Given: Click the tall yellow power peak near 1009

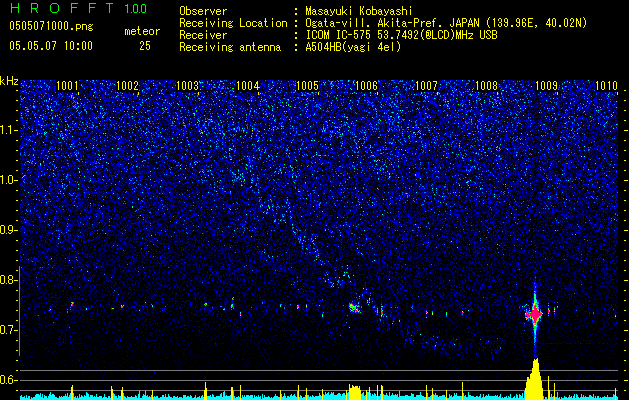Looking at the screenshot, I should tap(534, 379).
